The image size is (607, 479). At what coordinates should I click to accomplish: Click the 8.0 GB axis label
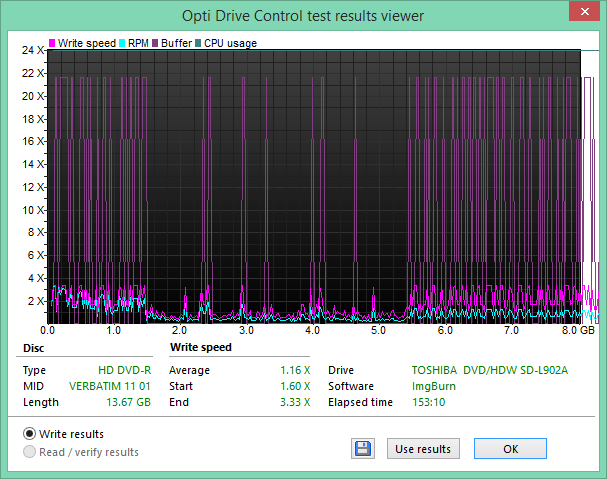pyautogui.click(x=578, y=330)
